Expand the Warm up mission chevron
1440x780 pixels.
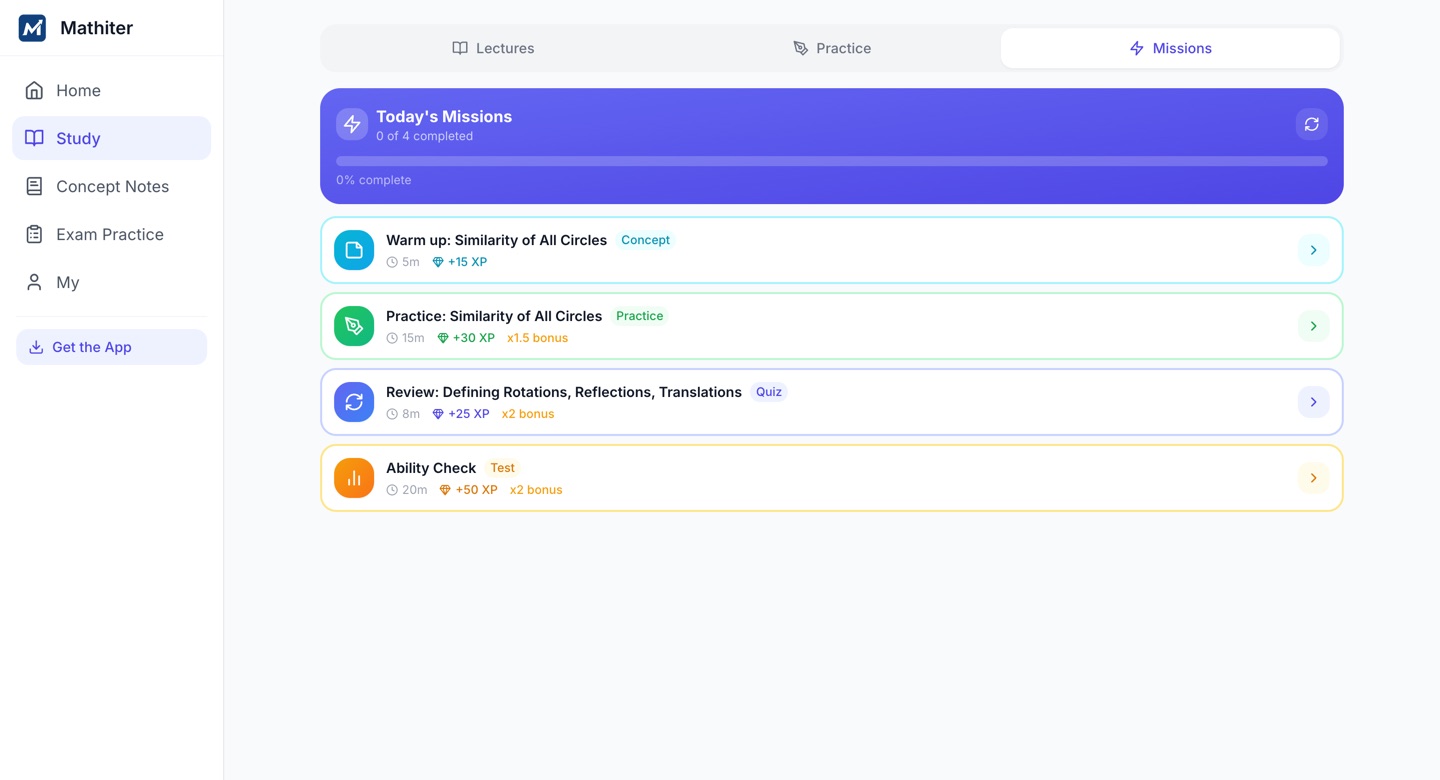(x=1314, y=250)
